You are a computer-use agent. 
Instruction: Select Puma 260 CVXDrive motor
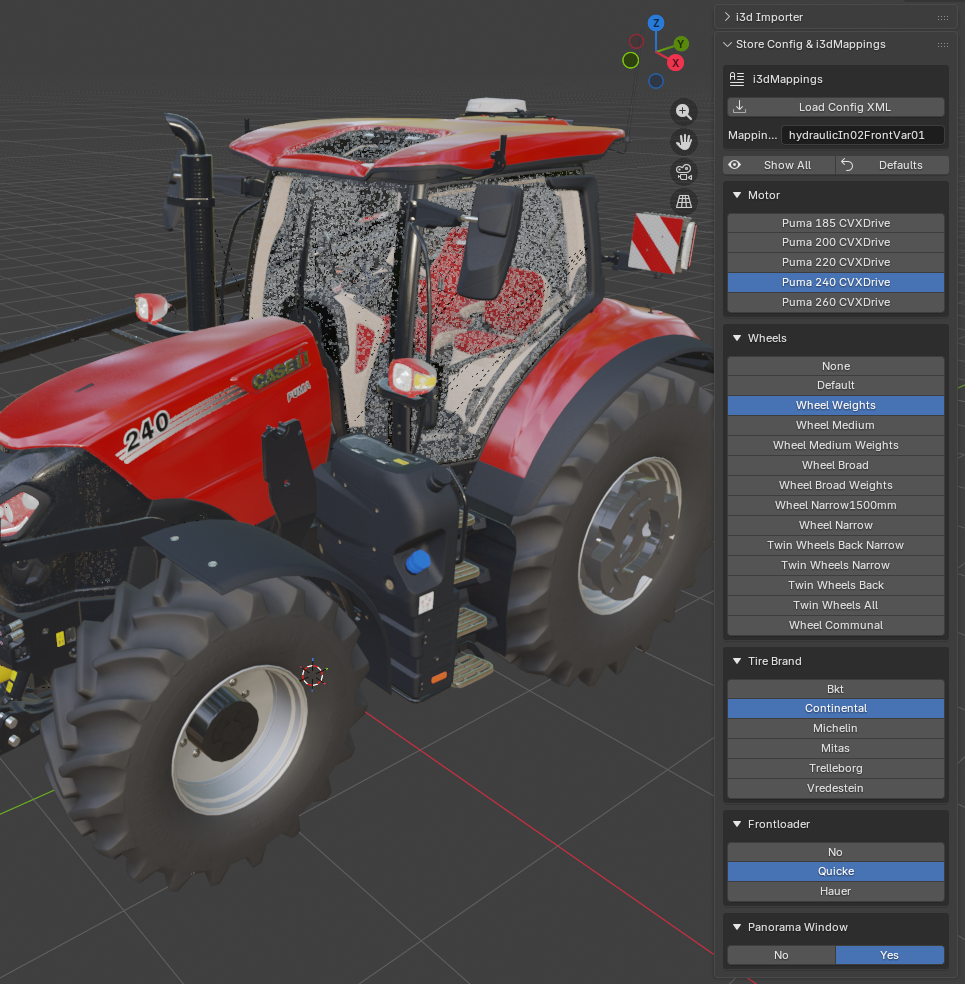pos(836,302)
